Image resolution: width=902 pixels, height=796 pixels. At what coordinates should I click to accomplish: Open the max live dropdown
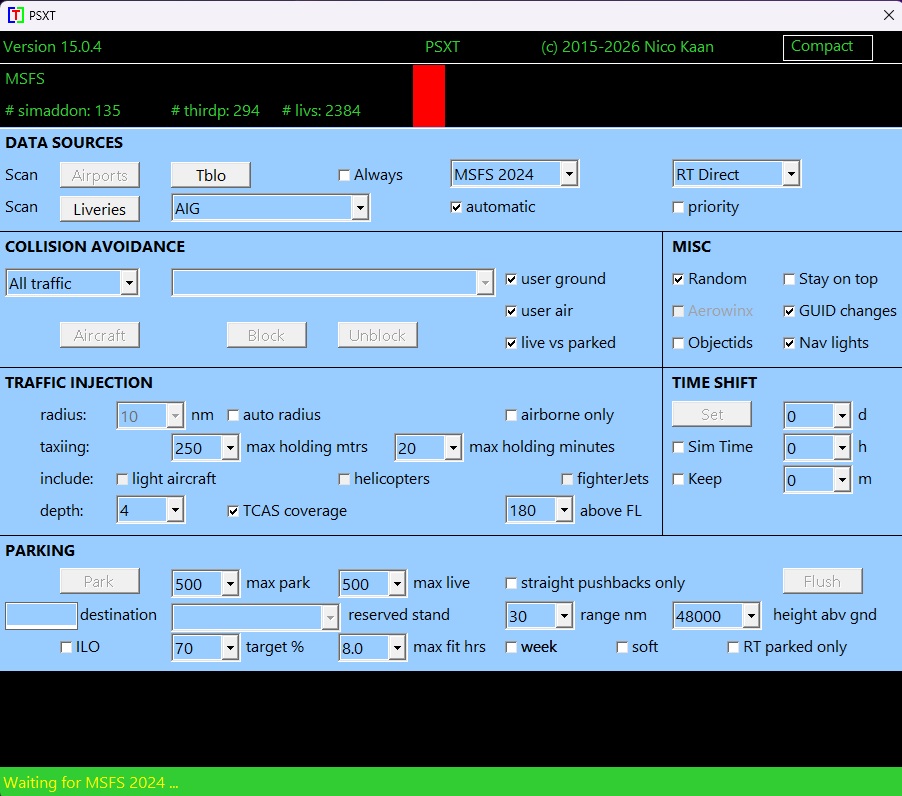click(397, 583)
